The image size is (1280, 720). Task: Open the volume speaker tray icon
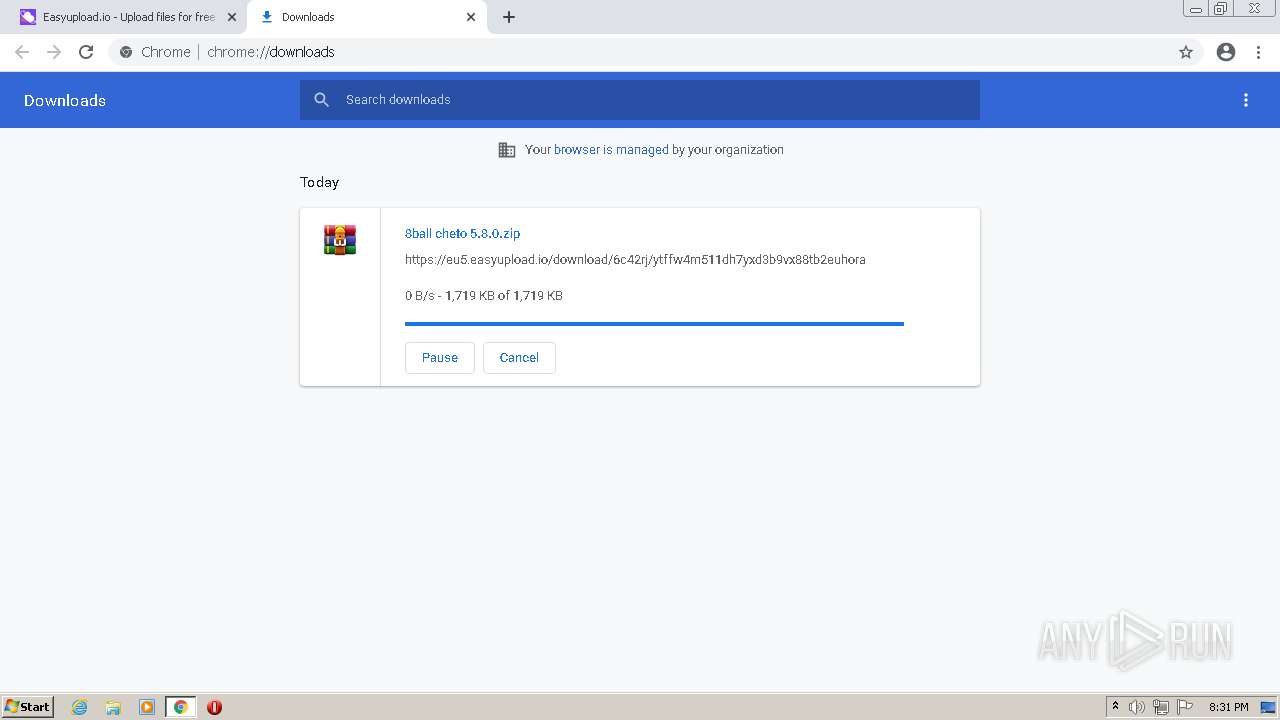pos(1136,707)
